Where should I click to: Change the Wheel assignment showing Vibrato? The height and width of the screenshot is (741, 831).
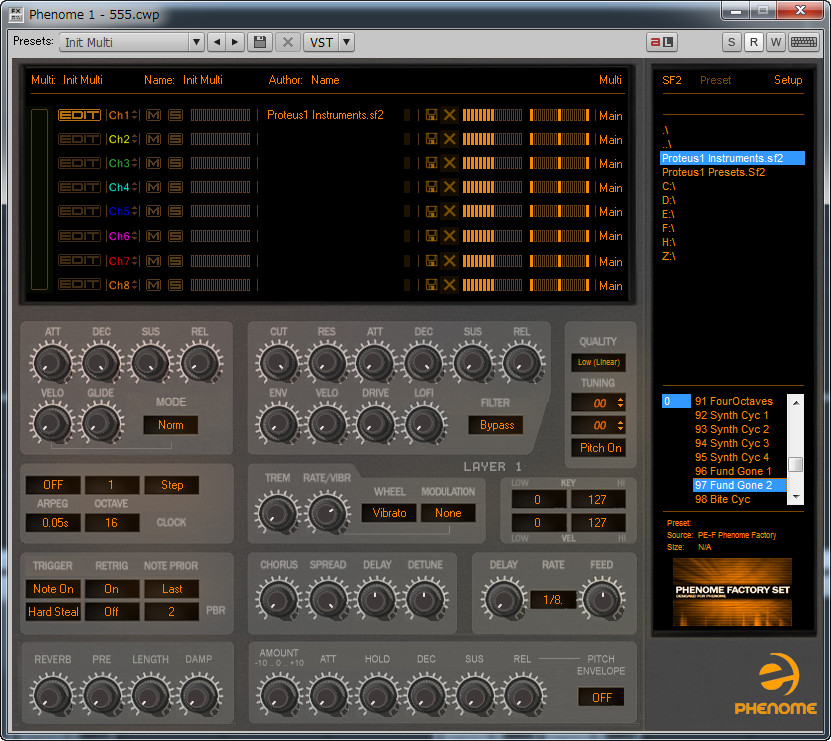pyautogui.click(x=389, y=513)
